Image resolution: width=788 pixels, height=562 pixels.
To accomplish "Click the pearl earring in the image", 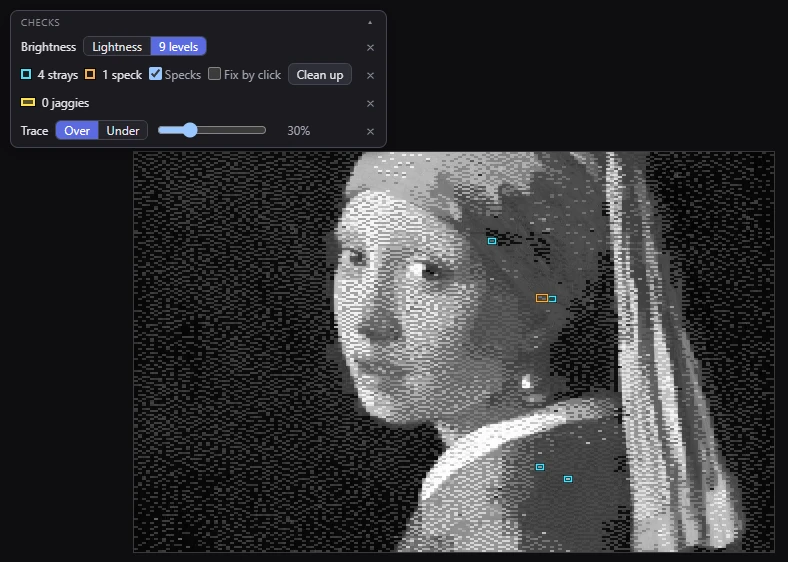I will point(526,382).
